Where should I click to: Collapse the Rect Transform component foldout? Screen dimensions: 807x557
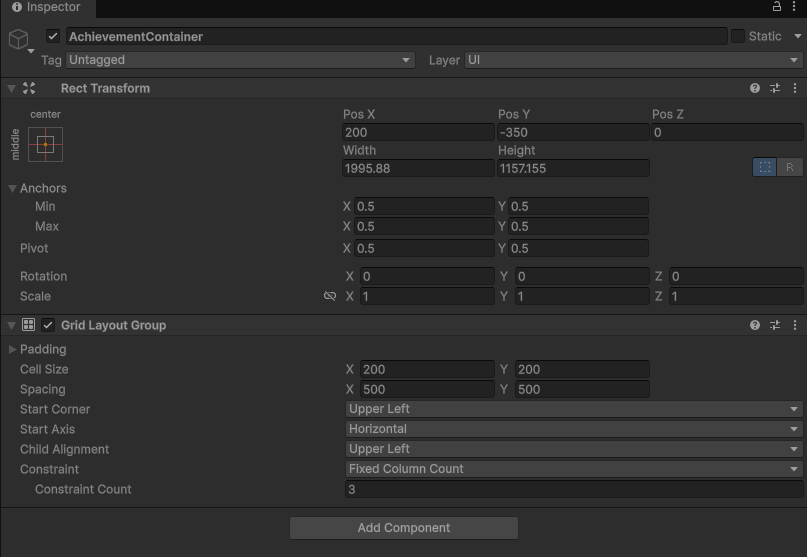(11, 89)
